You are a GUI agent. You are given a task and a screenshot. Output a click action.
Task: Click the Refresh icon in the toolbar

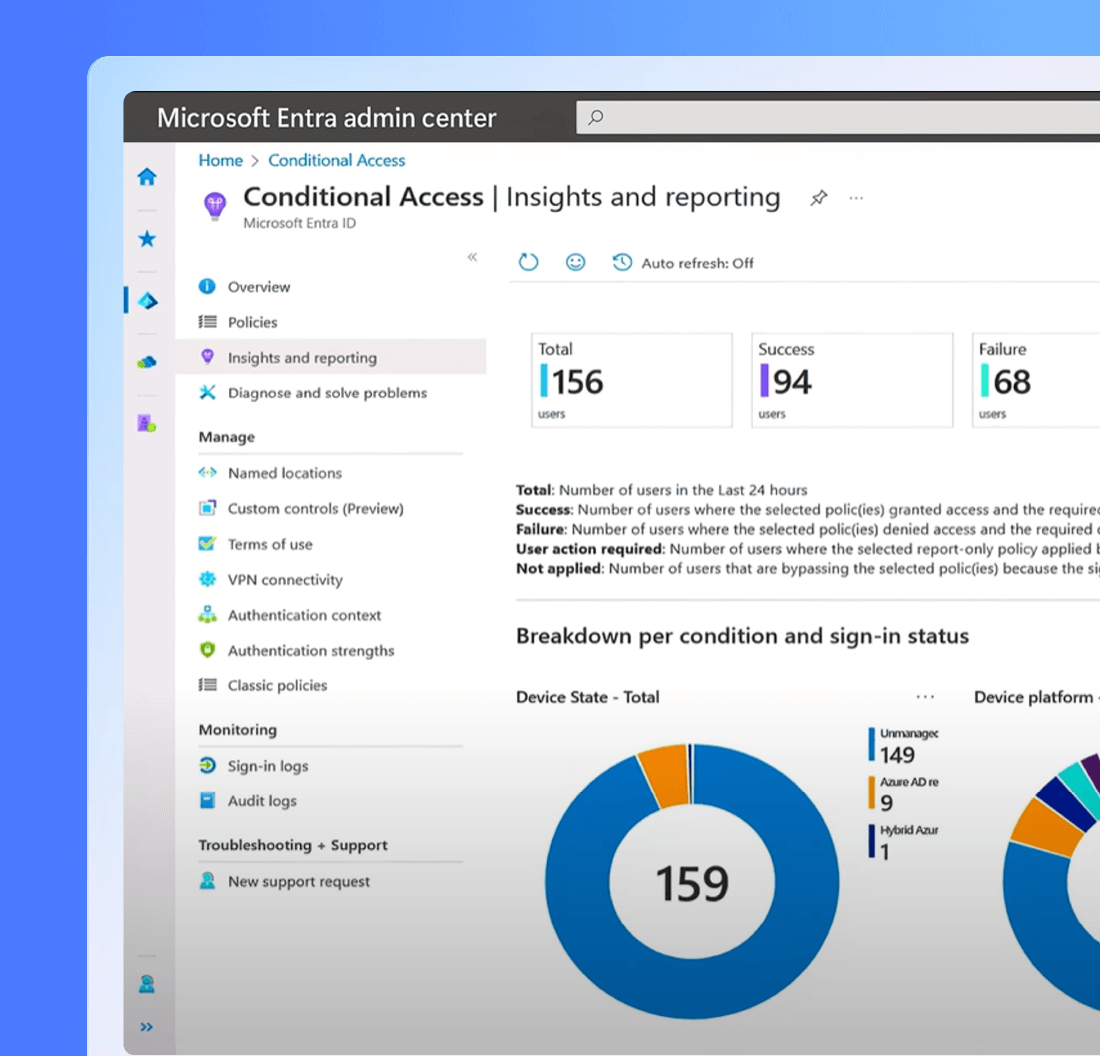pyautogui.click(x=528, y=262)
